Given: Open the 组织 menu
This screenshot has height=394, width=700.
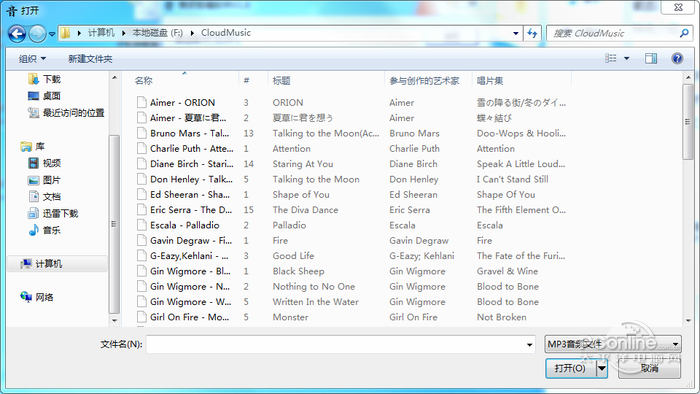Looking at the screenshot, I should [32, 58].
